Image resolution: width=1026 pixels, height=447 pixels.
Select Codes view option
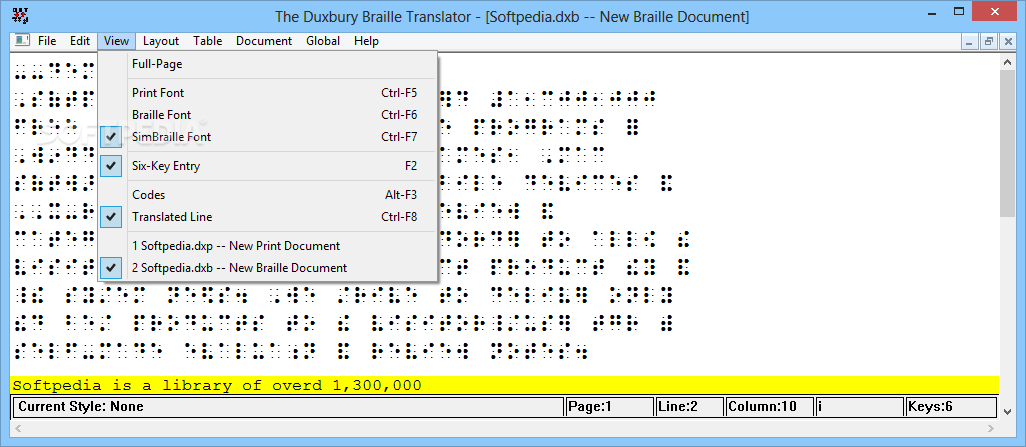pos(268,194)
